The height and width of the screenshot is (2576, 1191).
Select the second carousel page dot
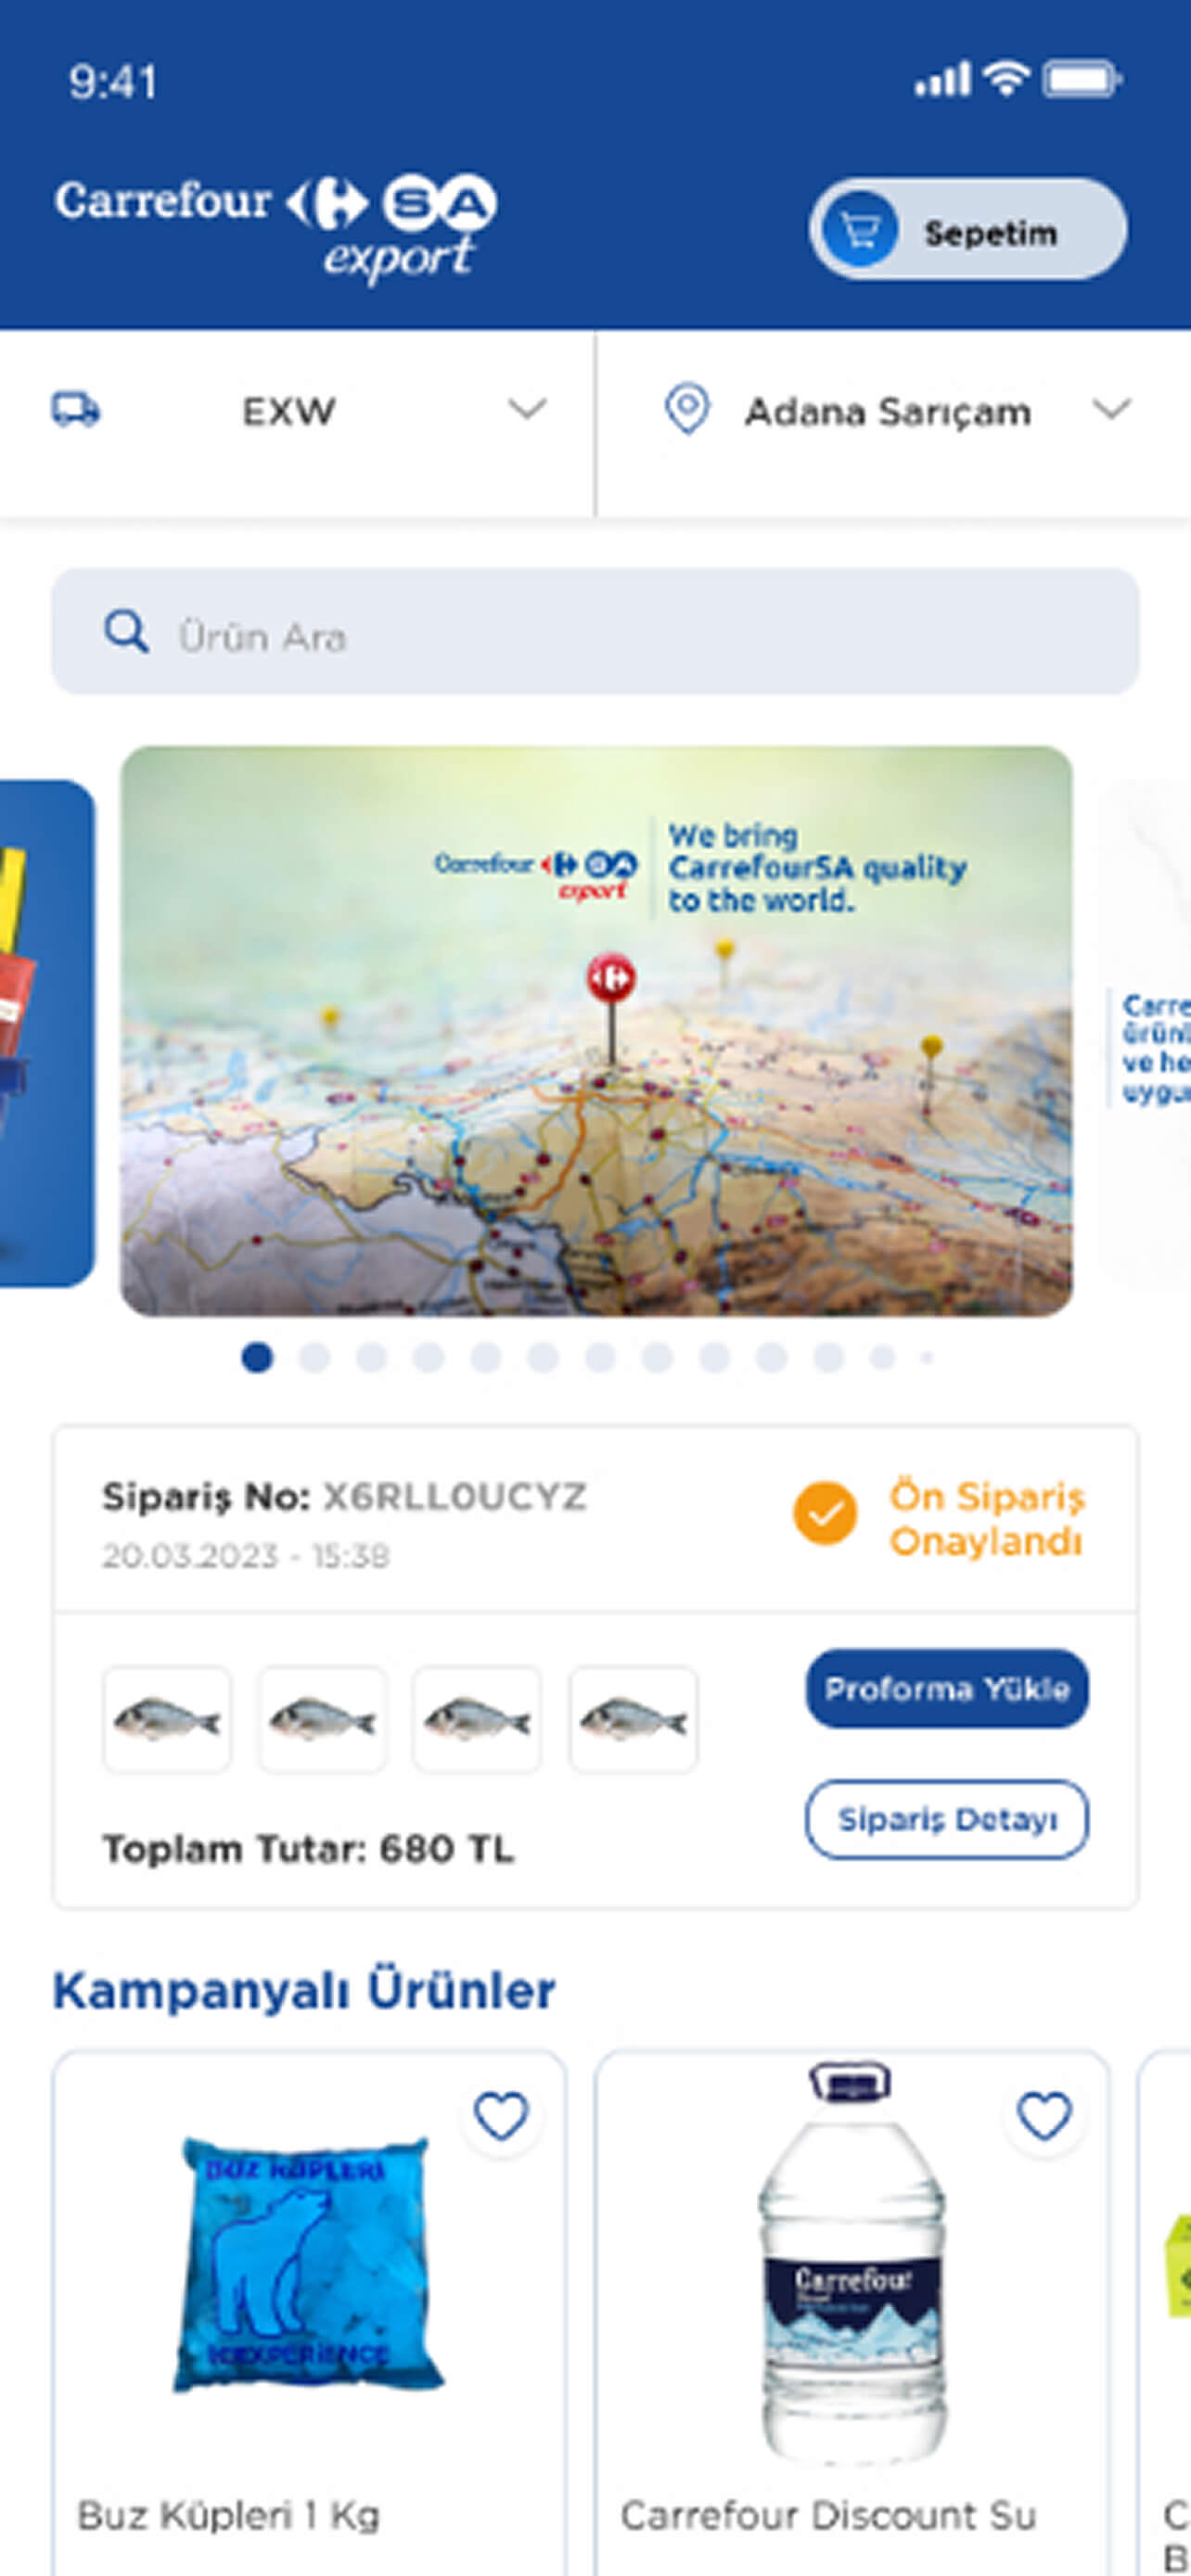[x=314, y=1357]
